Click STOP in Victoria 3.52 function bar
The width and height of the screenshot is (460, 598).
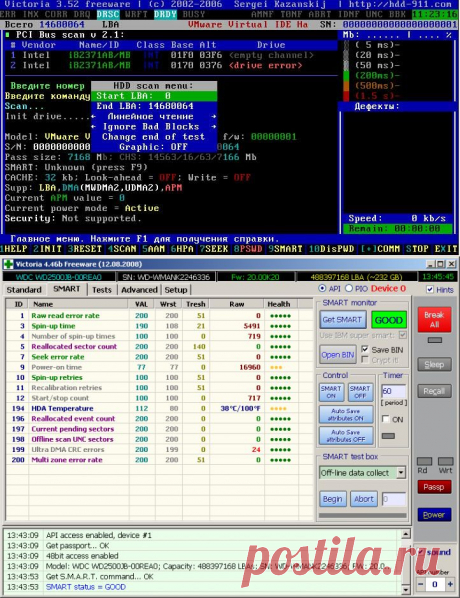pos(417,249)
